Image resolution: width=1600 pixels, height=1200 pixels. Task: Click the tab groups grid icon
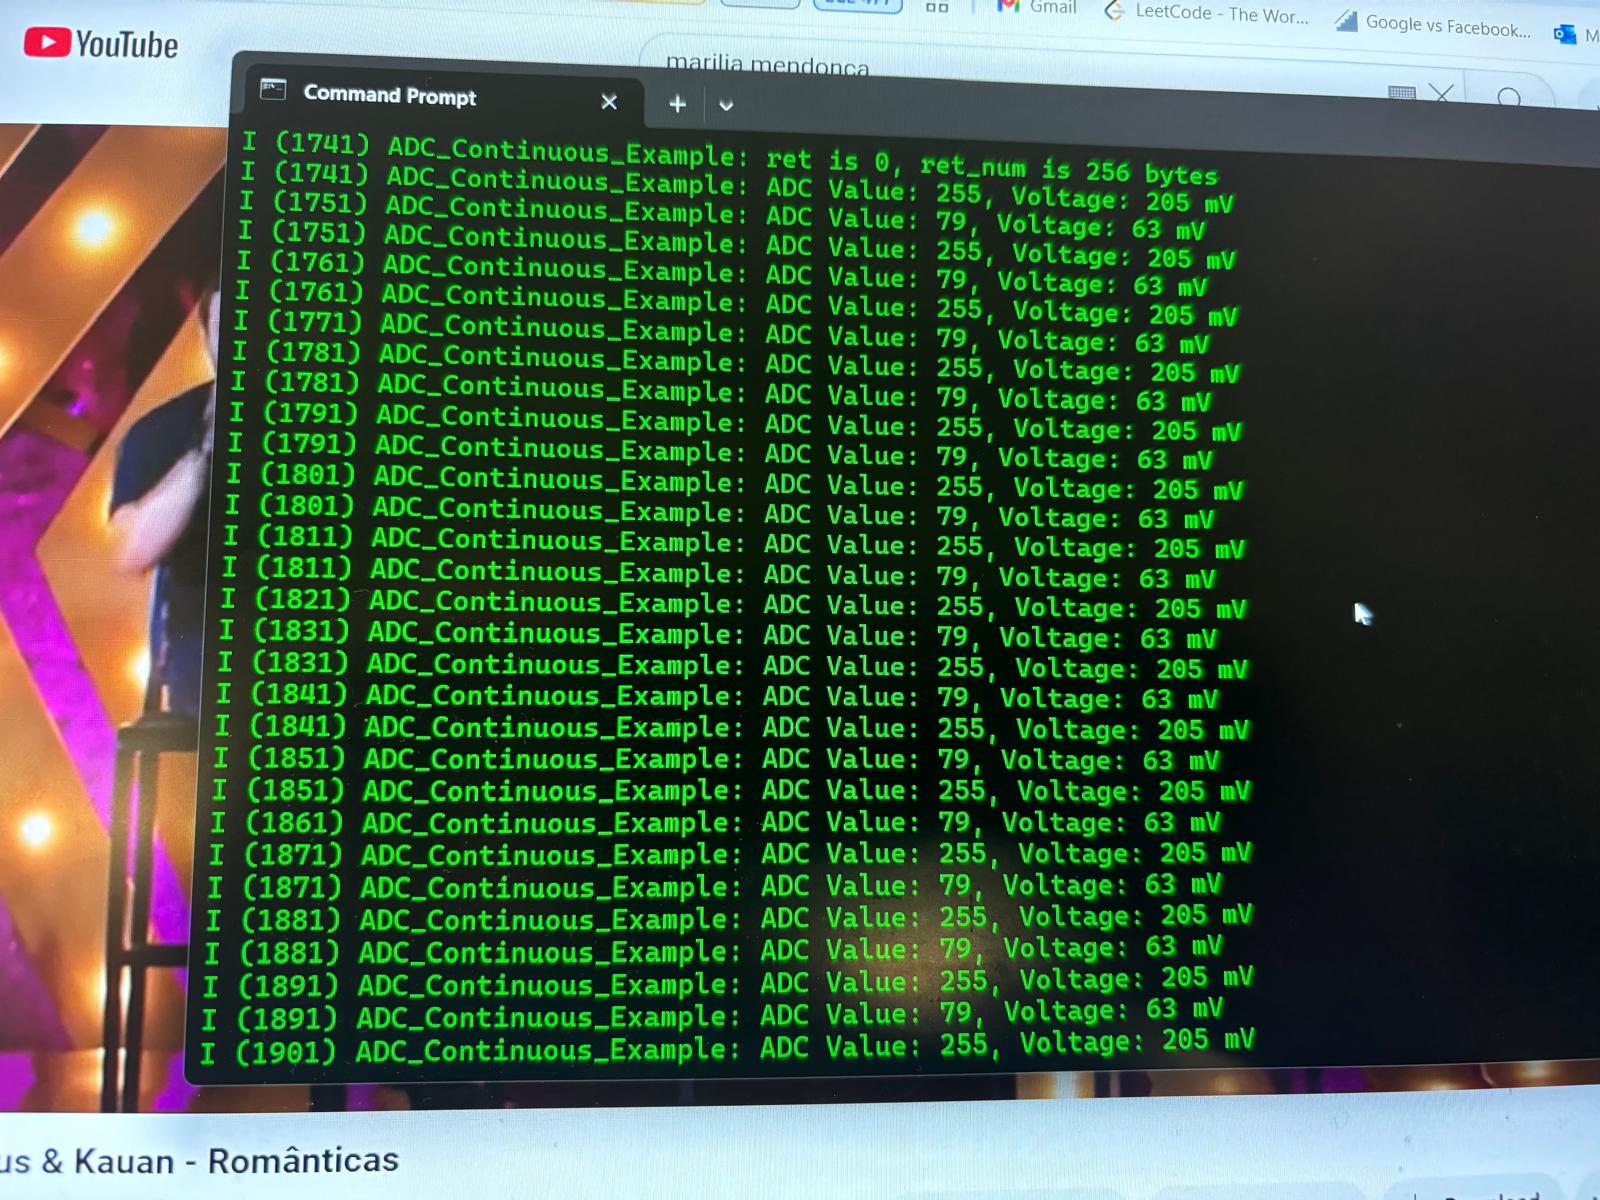point(937,7)
